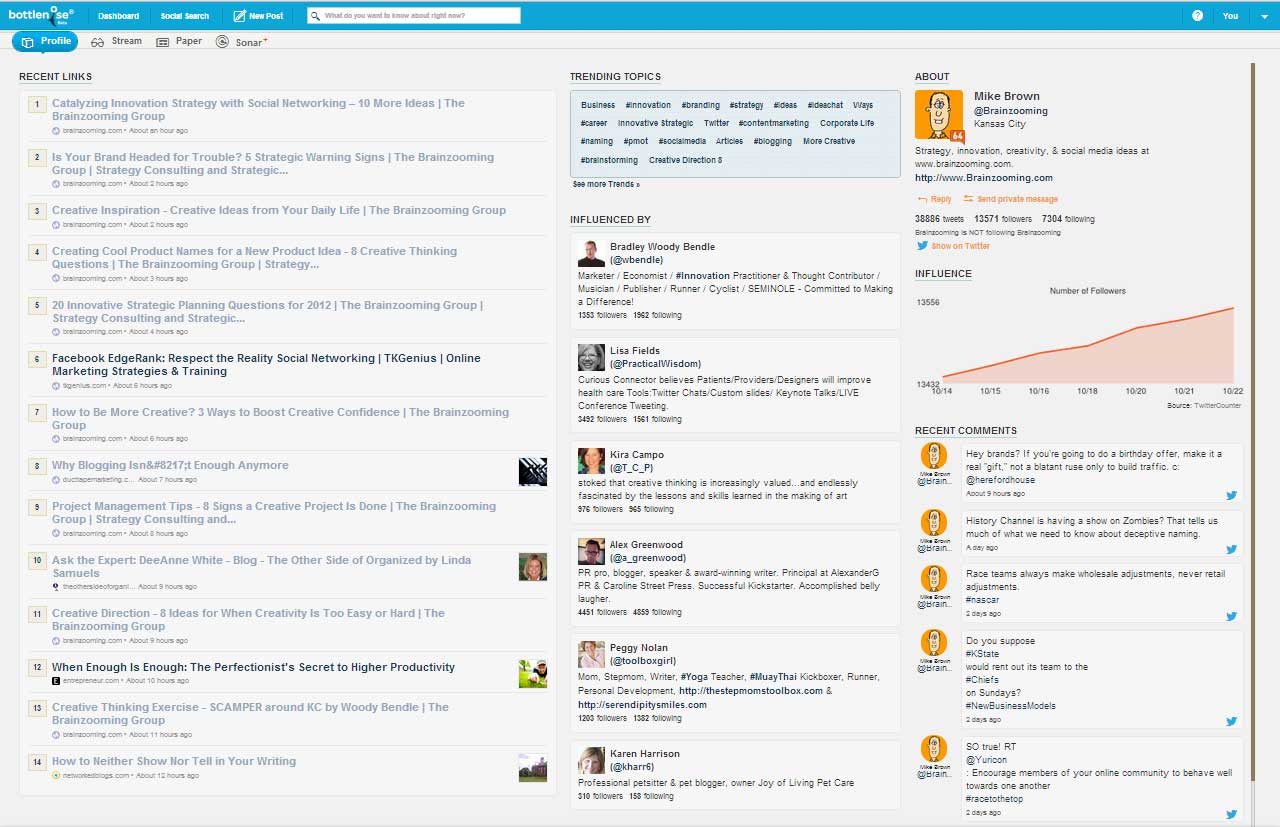This screenshot has width=1280, height=827.
Task: Go to Dashboard in top bar
Action: [119, 16]
